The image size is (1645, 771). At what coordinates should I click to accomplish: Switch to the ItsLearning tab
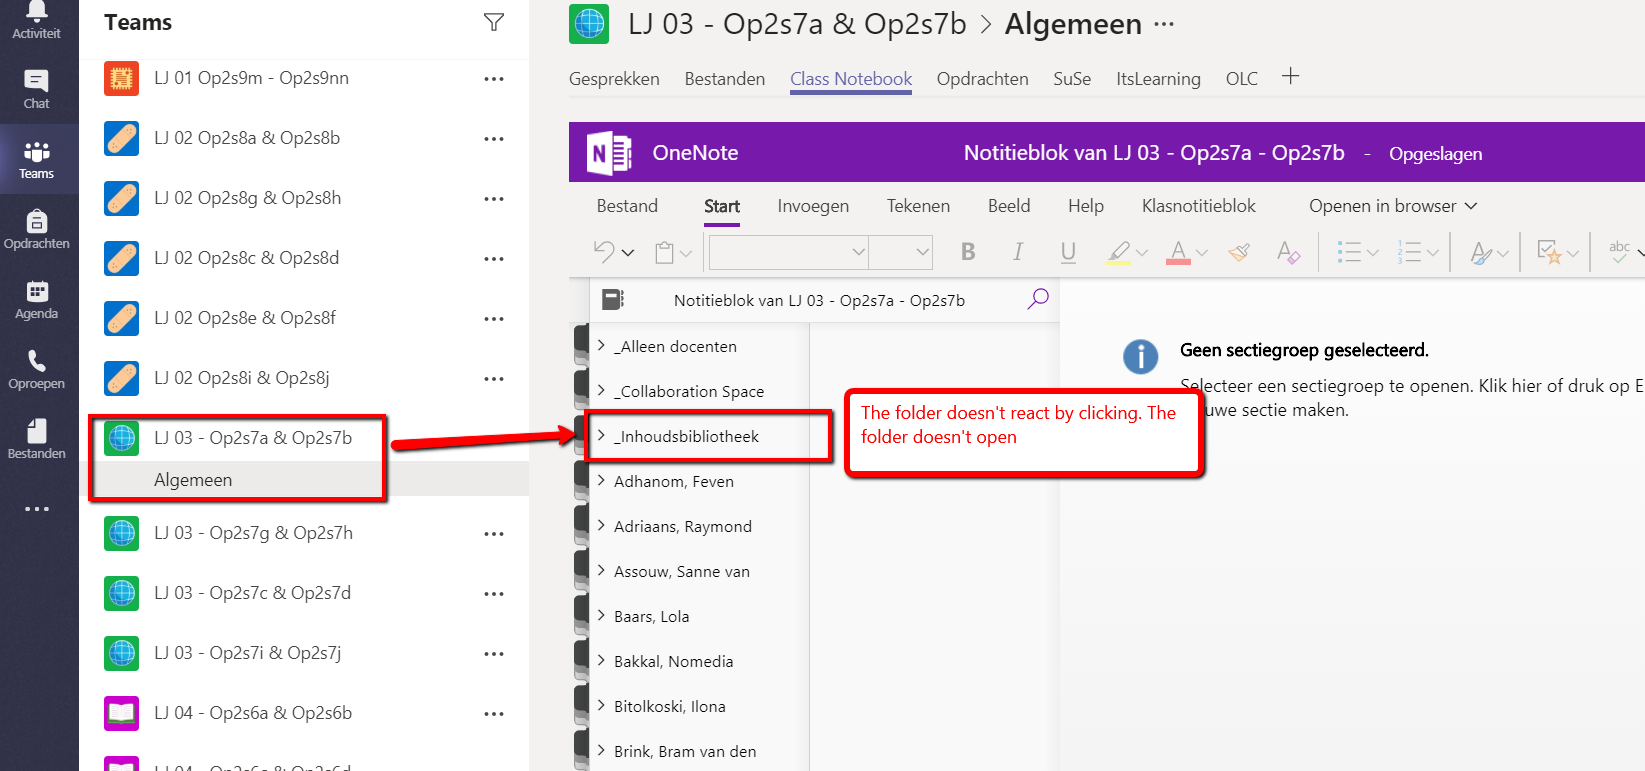[x=1158, y=79]
